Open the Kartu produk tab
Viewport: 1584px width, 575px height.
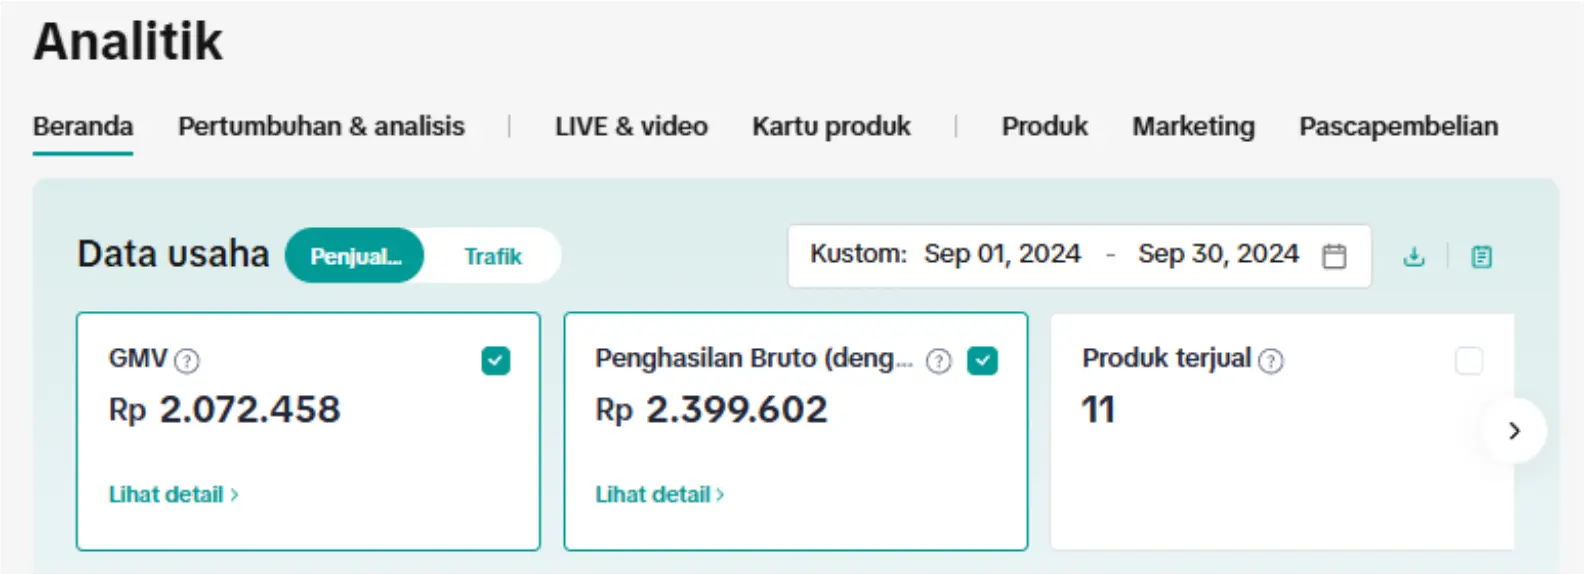[x=831, y=127]
